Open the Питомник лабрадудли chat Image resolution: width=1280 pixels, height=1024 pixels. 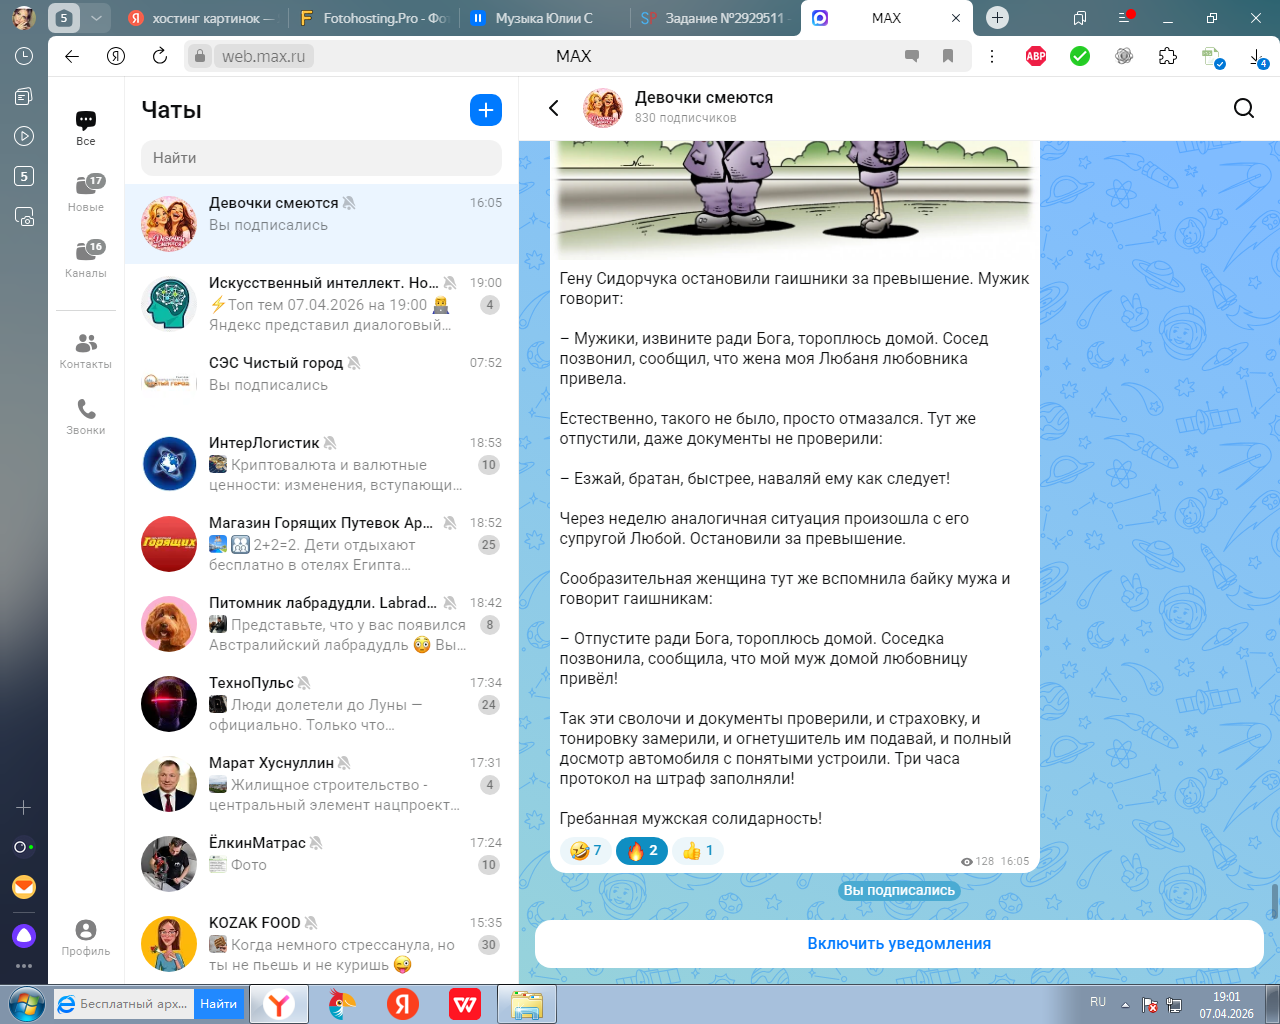(322, 624)
